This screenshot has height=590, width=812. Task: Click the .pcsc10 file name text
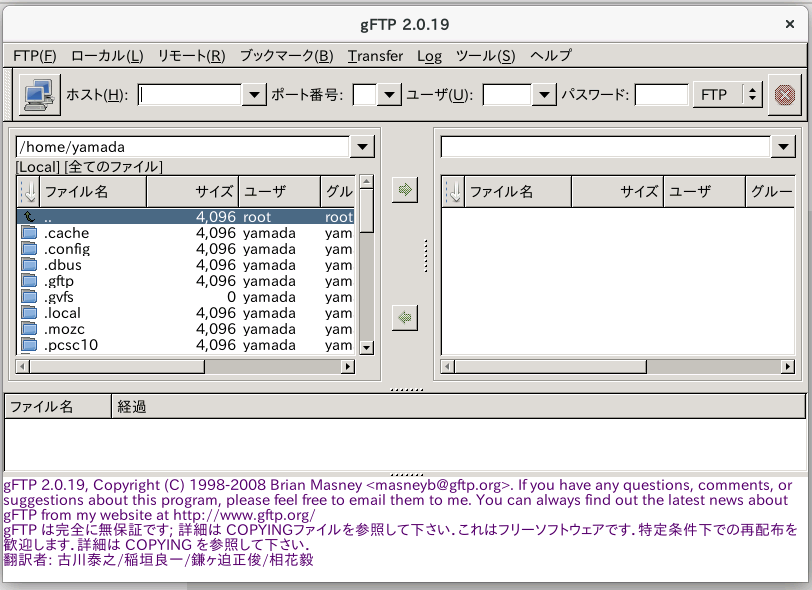[x=71, y=346]
